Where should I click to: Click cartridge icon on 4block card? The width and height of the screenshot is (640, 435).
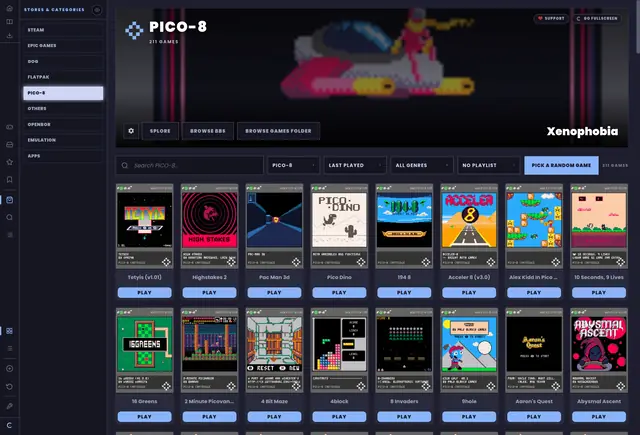[361, 386]
